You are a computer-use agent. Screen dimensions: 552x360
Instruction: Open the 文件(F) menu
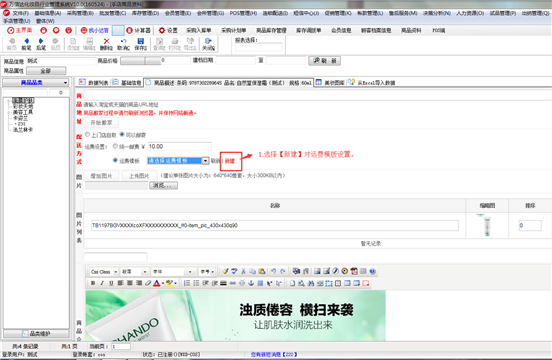20,13
